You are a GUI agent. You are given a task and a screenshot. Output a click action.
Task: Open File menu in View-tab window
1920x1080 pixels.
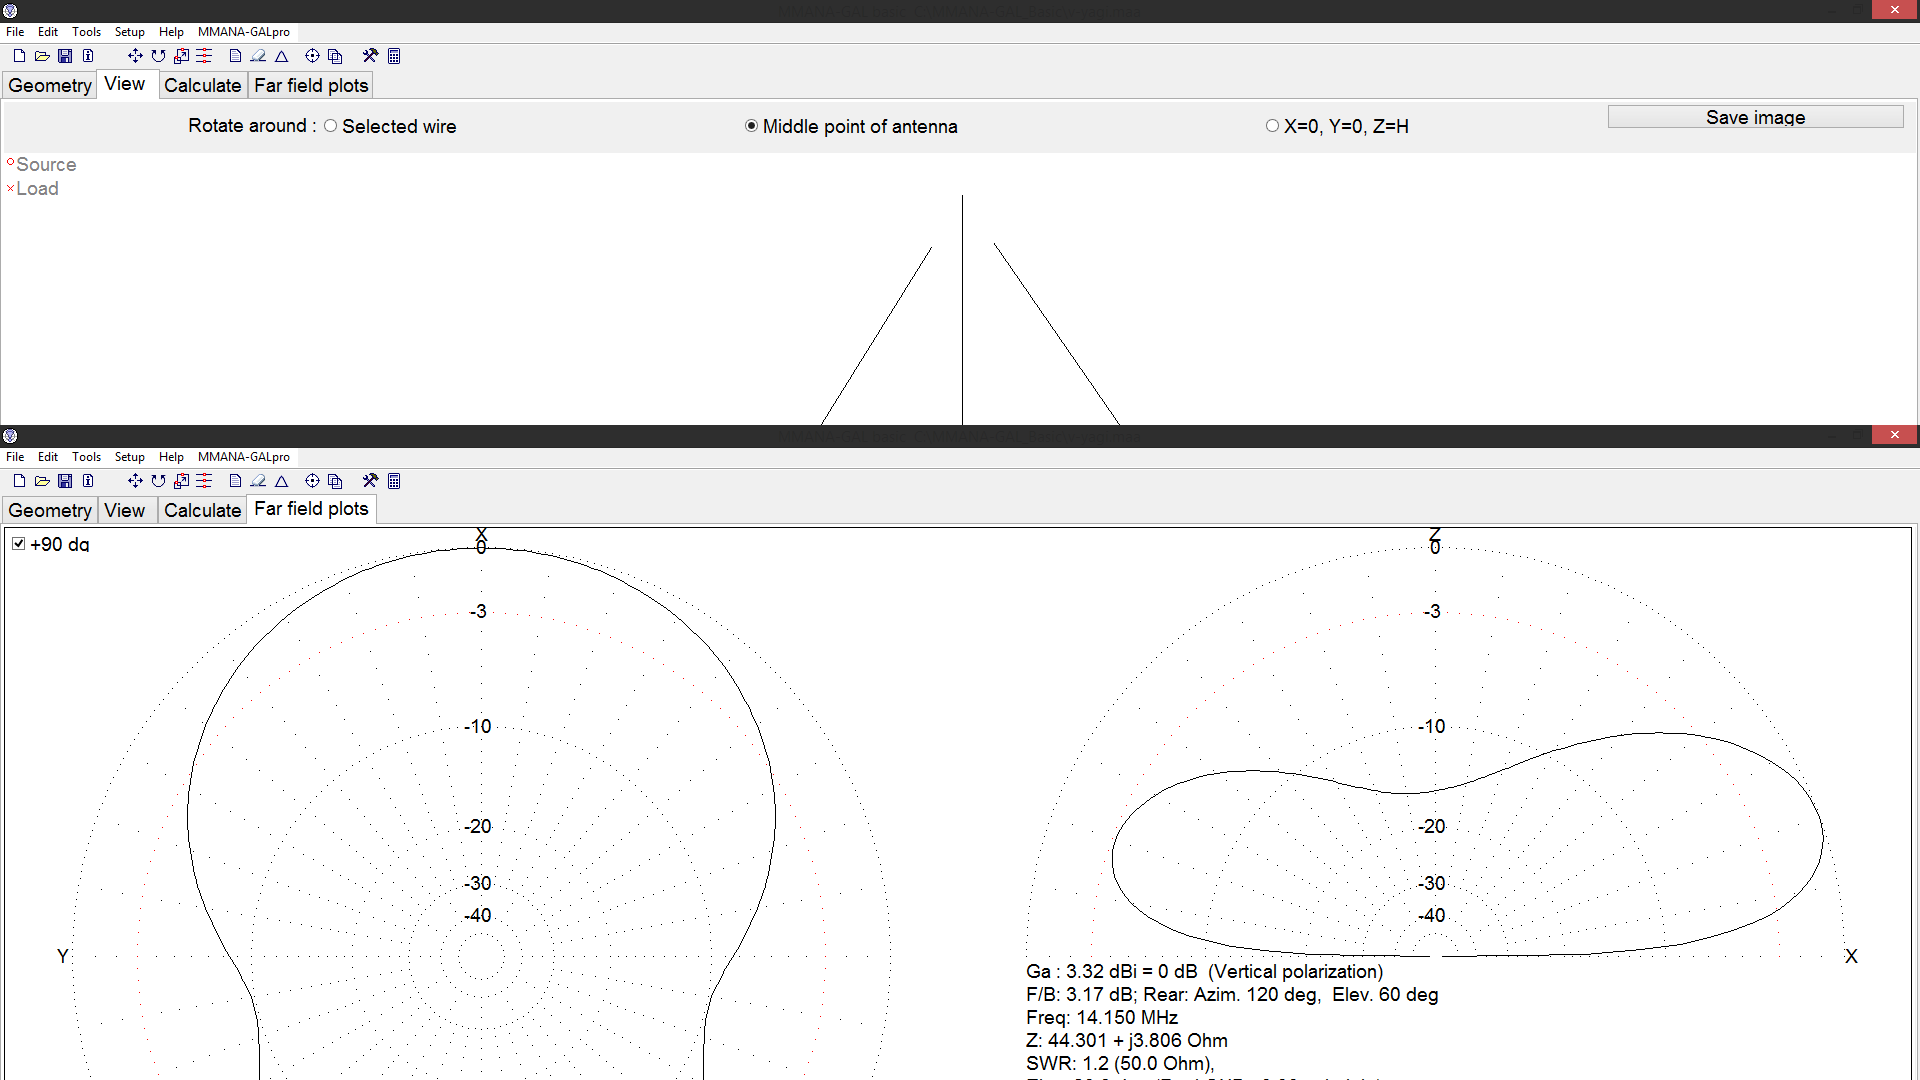tap(15, 32)
